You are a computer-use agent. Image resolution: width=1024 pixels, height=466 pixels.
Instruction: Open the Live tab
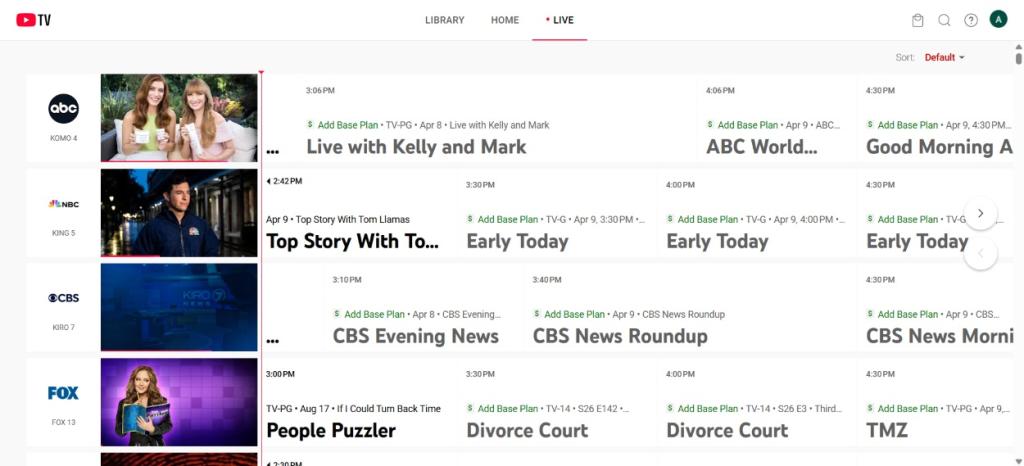coord(560,20)
